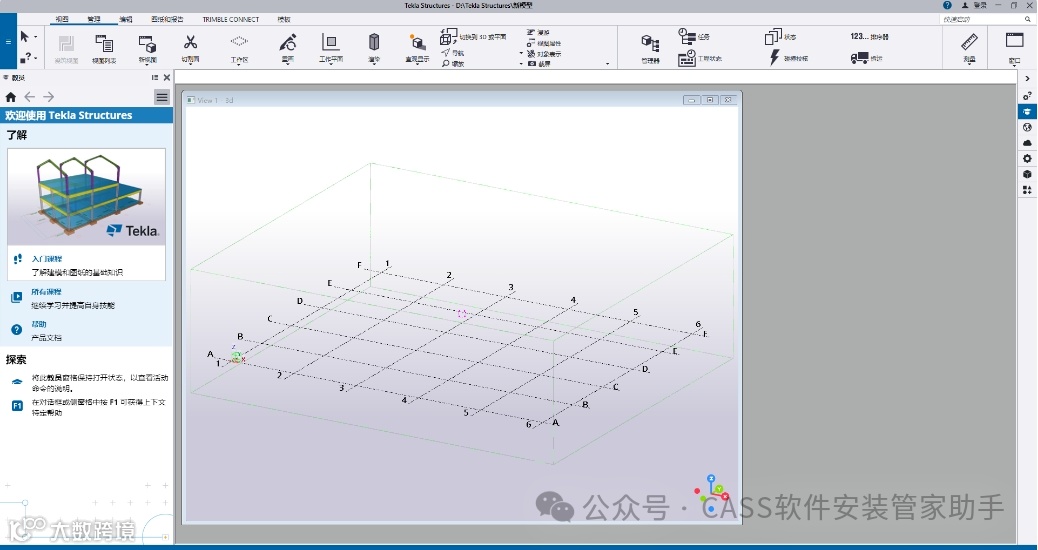Click the question-mark inquire tool
Screen dimensions: 1038x550
tap(26, 58)
